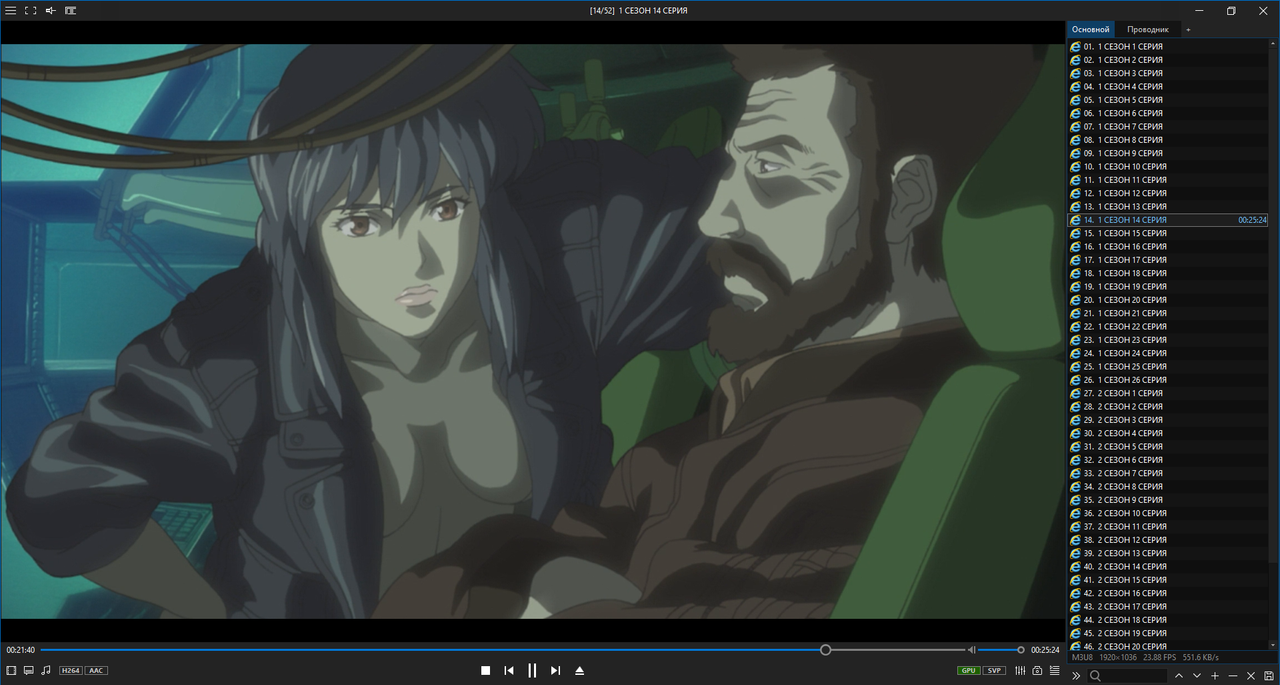Add files to playlist plus icon
This screenshot has width=1280, height=685.
(x=1215, y=676)
